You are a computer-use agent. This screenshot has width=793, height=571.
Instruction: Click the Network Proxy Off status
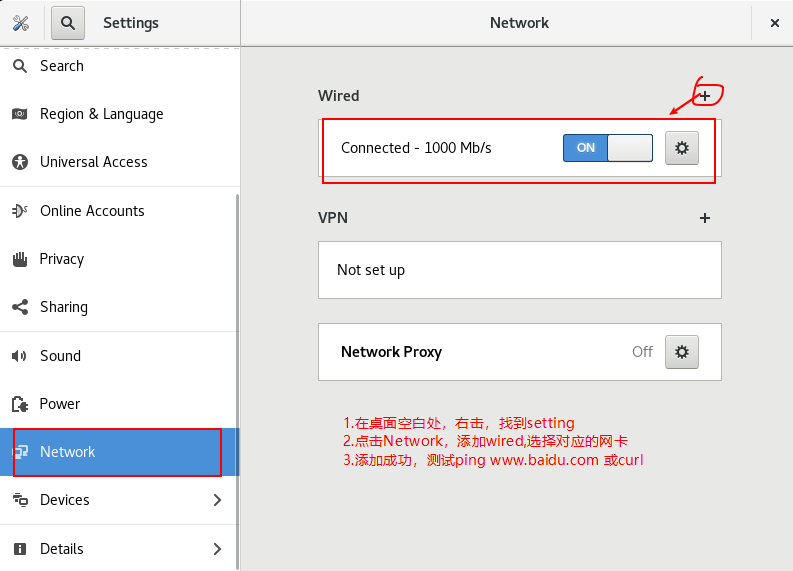(642, 352)
